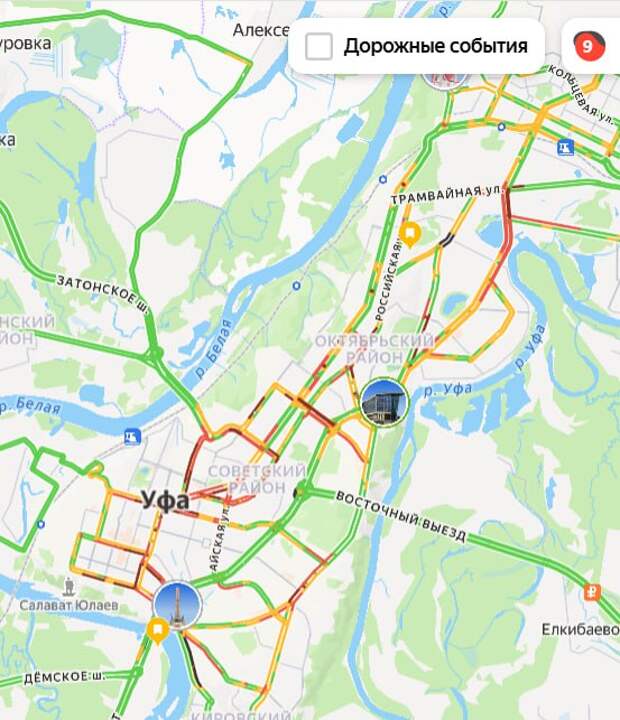This screenshot has height=720, width=620.
Task: Click the Дёмское ш. road label
Action: pos(64,677)
